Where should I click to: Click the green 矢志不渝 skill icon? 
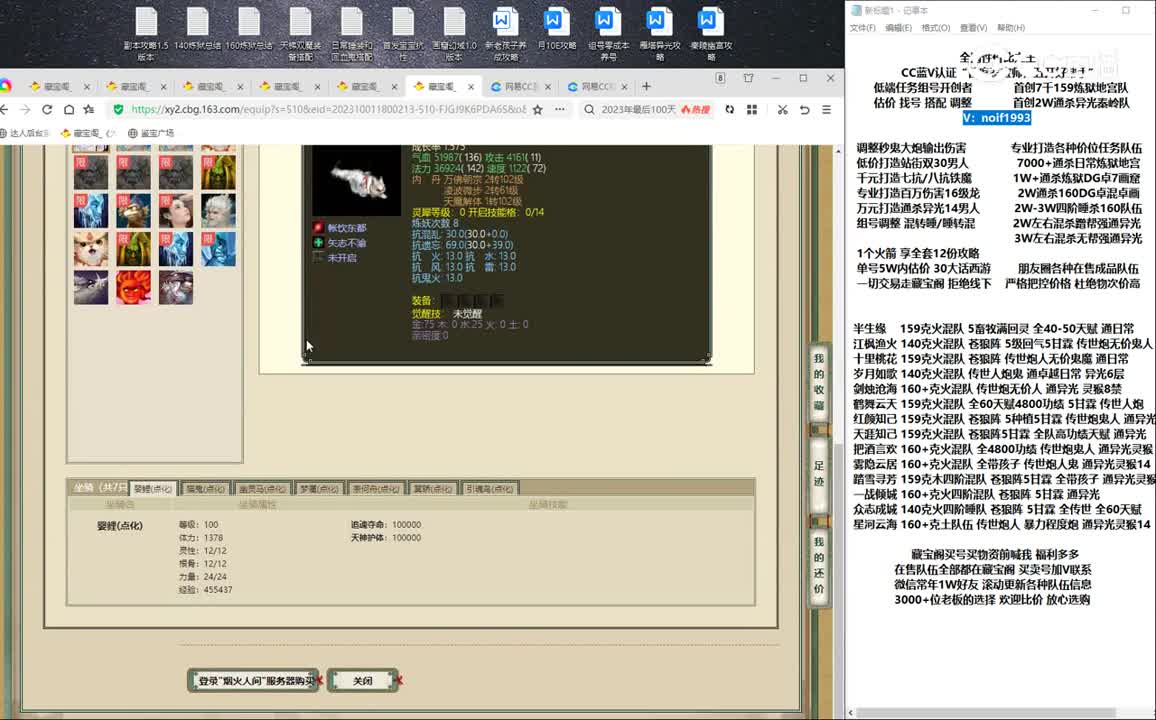318,242
